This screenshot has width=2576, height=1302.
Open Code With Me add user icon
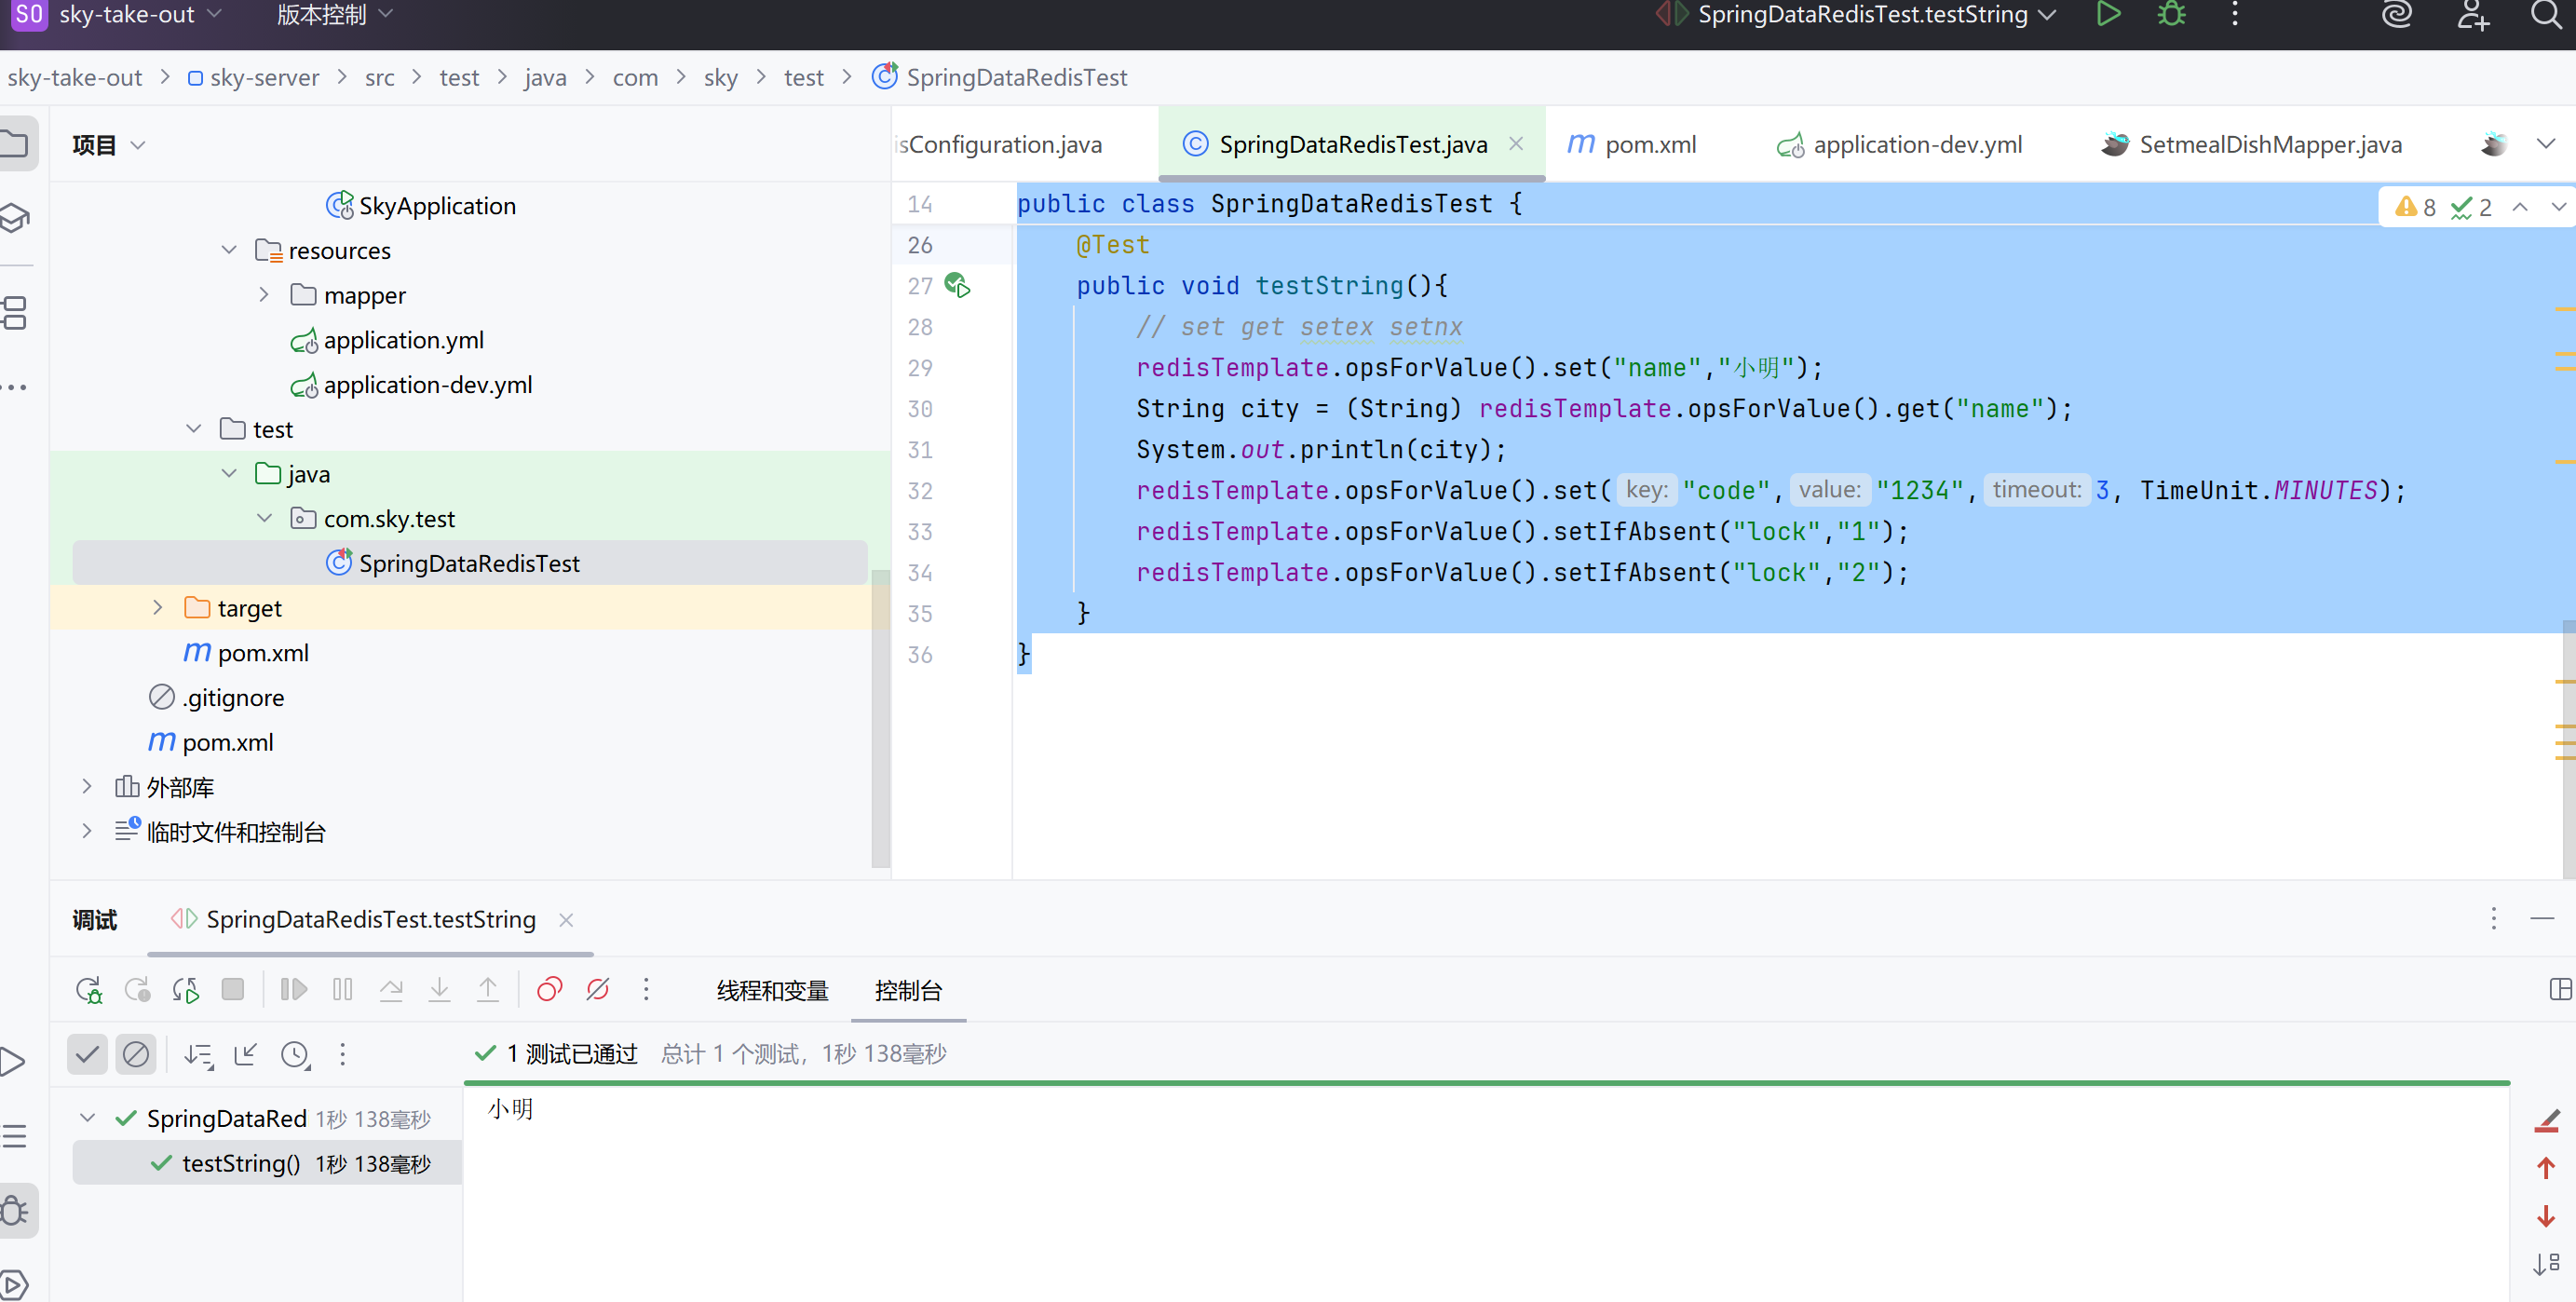click(2472, 14)
